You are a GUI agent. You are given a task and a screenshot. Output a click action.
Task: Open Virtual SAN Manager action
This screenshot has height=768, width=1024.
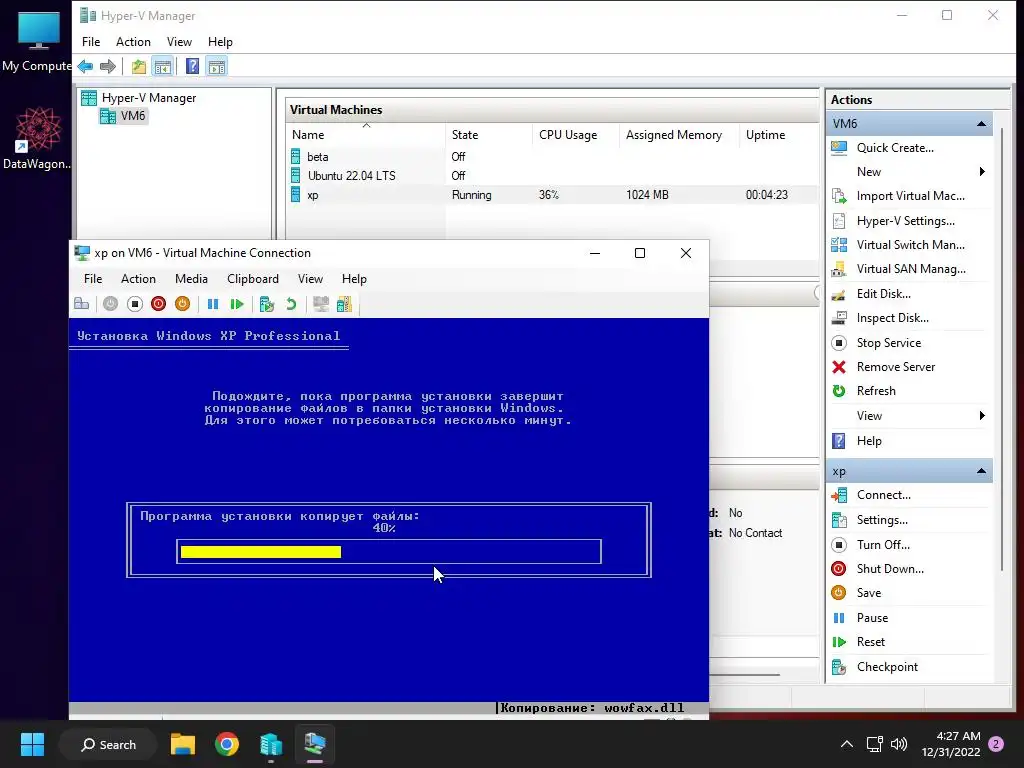tap(911, 269)
